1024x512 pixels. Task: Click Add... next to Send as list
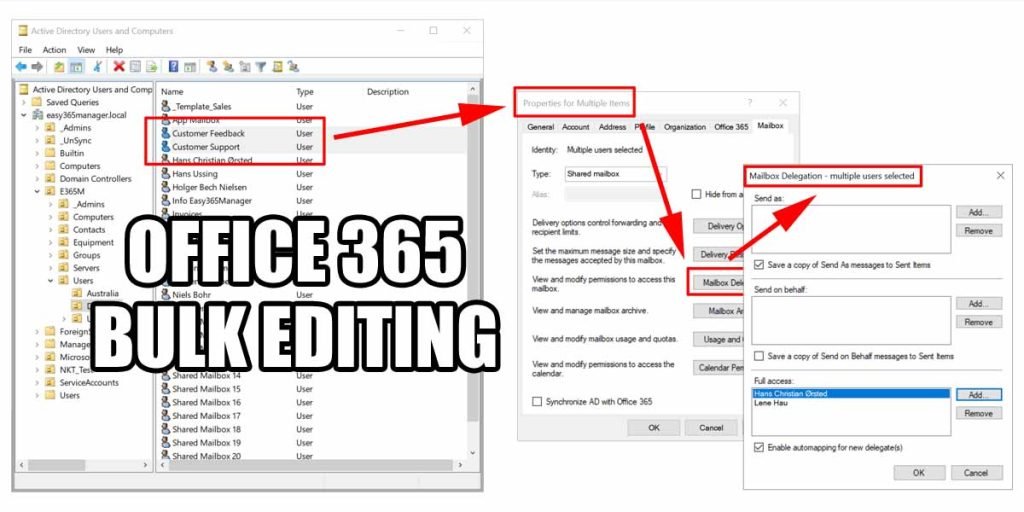[x=978, y=212]
